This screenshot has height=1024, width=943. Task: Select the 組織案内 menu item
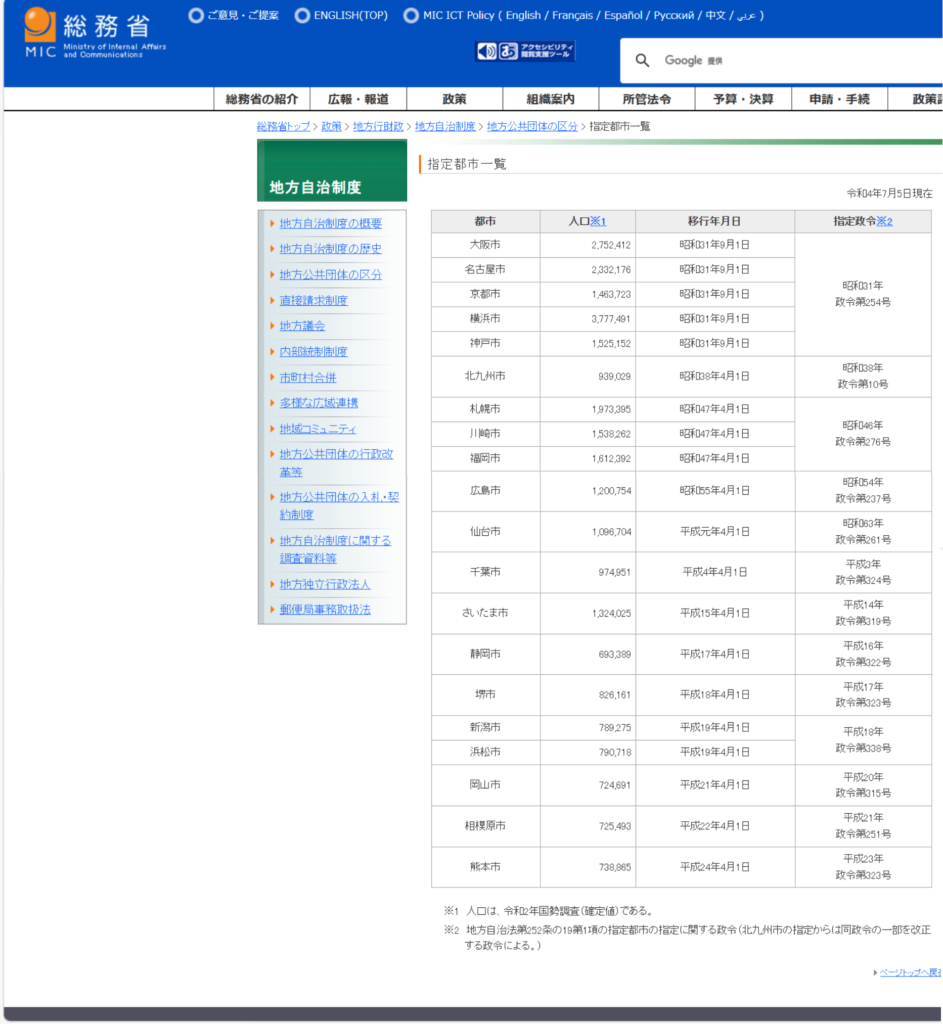tap(551, 99)
